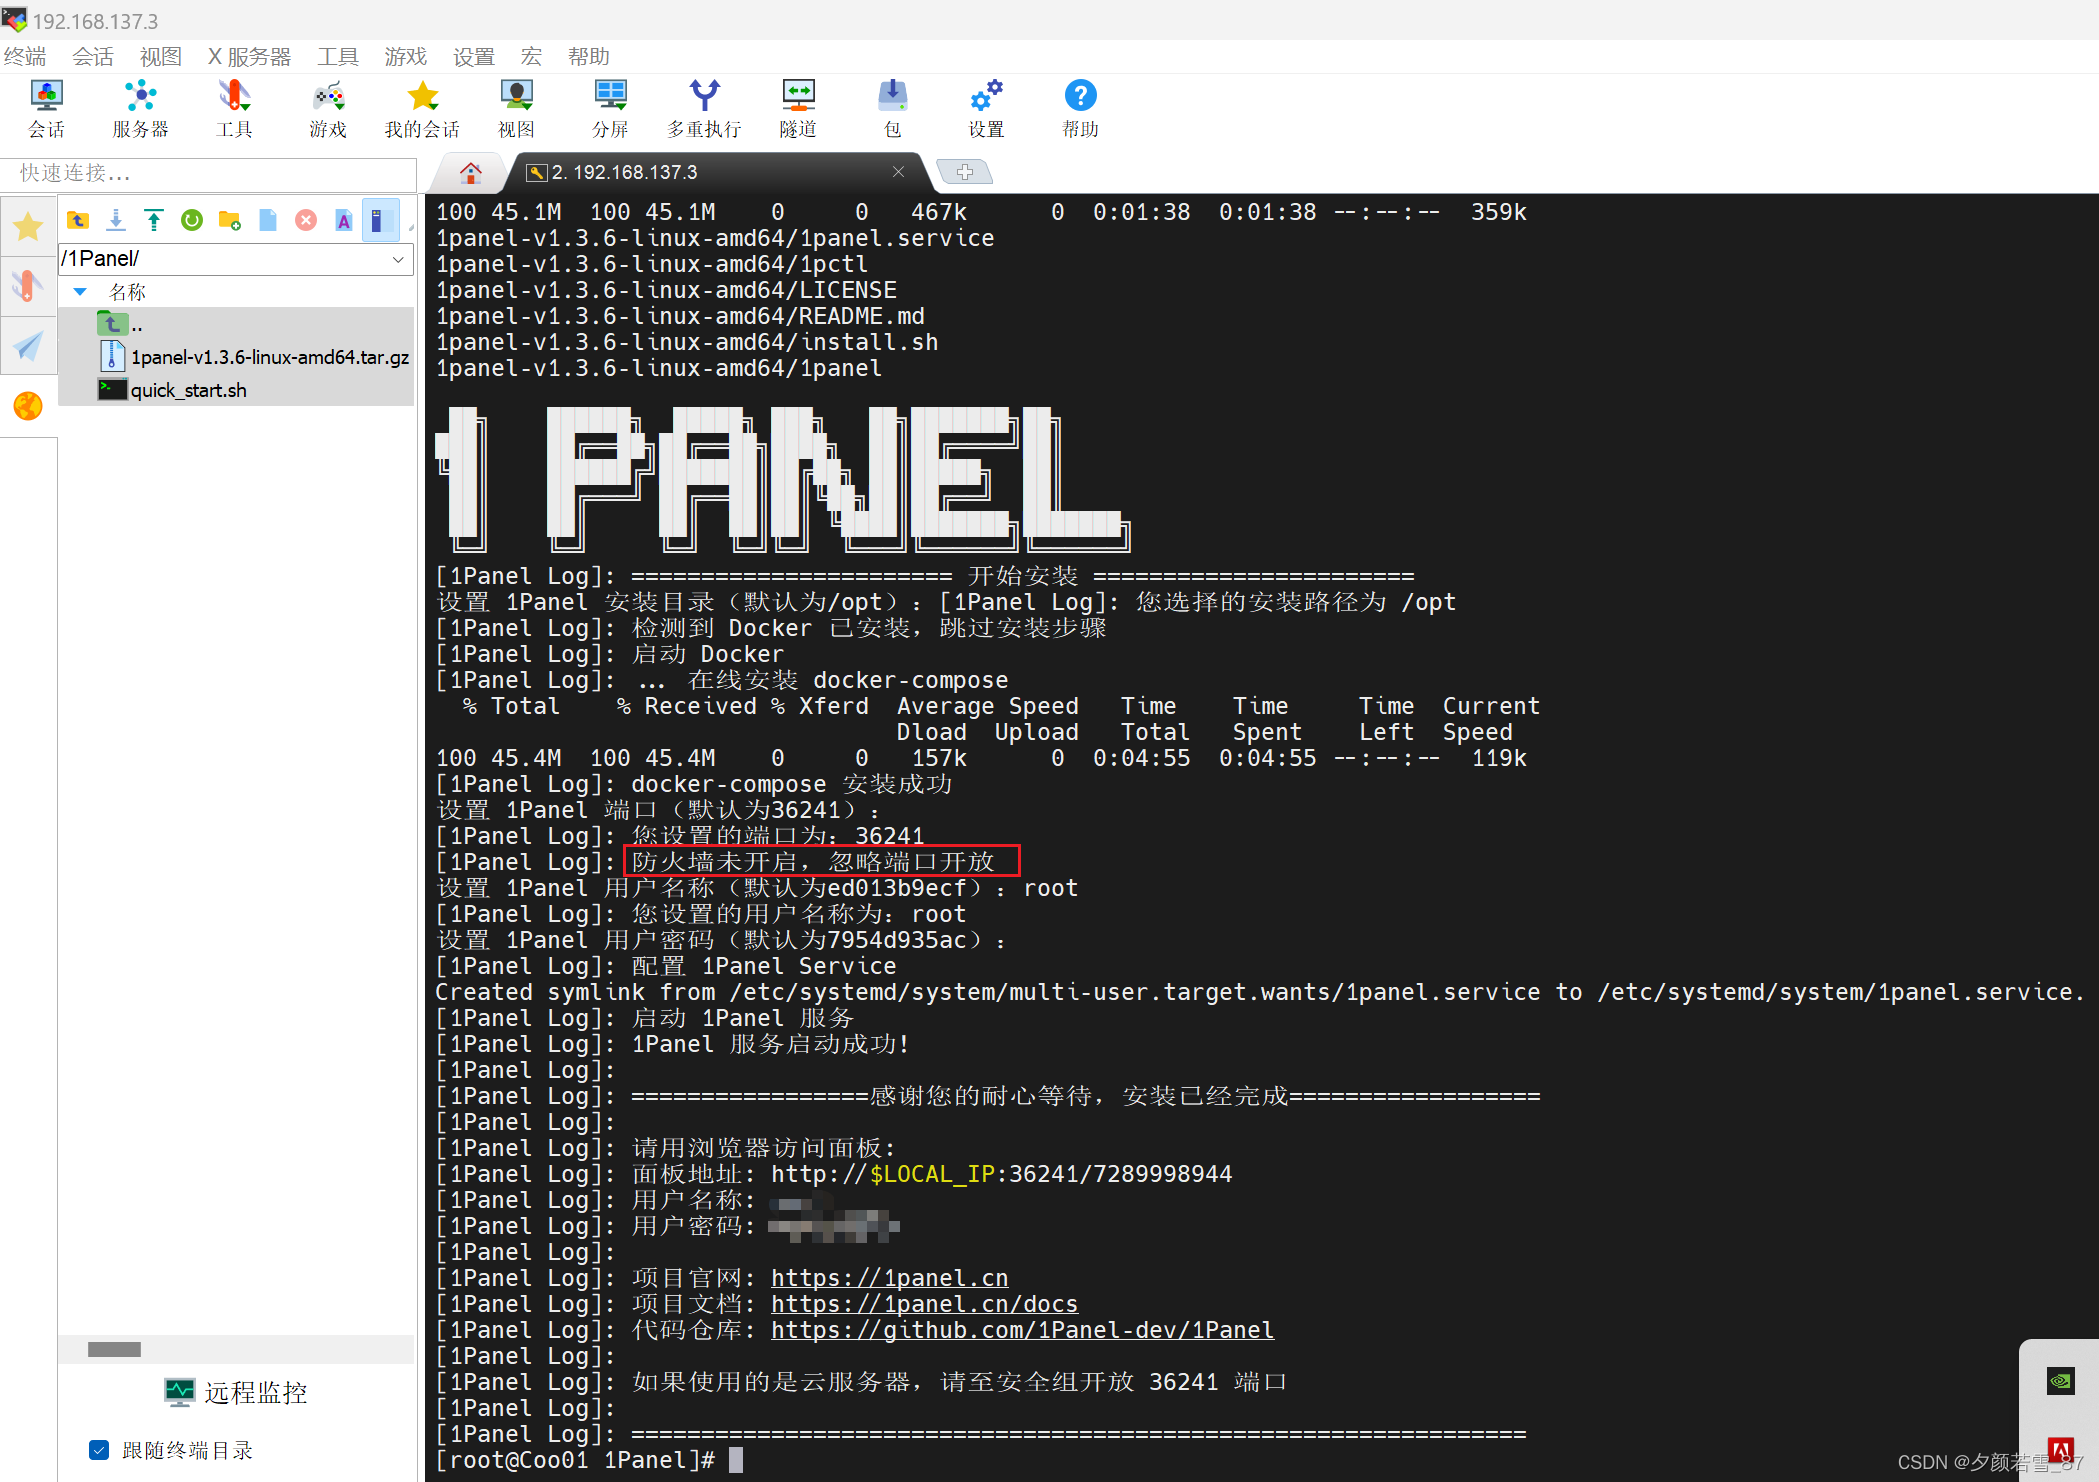Refresh the SFTP folder listing
This screenshot has width=2099, height=1482.
pos(192,220)
